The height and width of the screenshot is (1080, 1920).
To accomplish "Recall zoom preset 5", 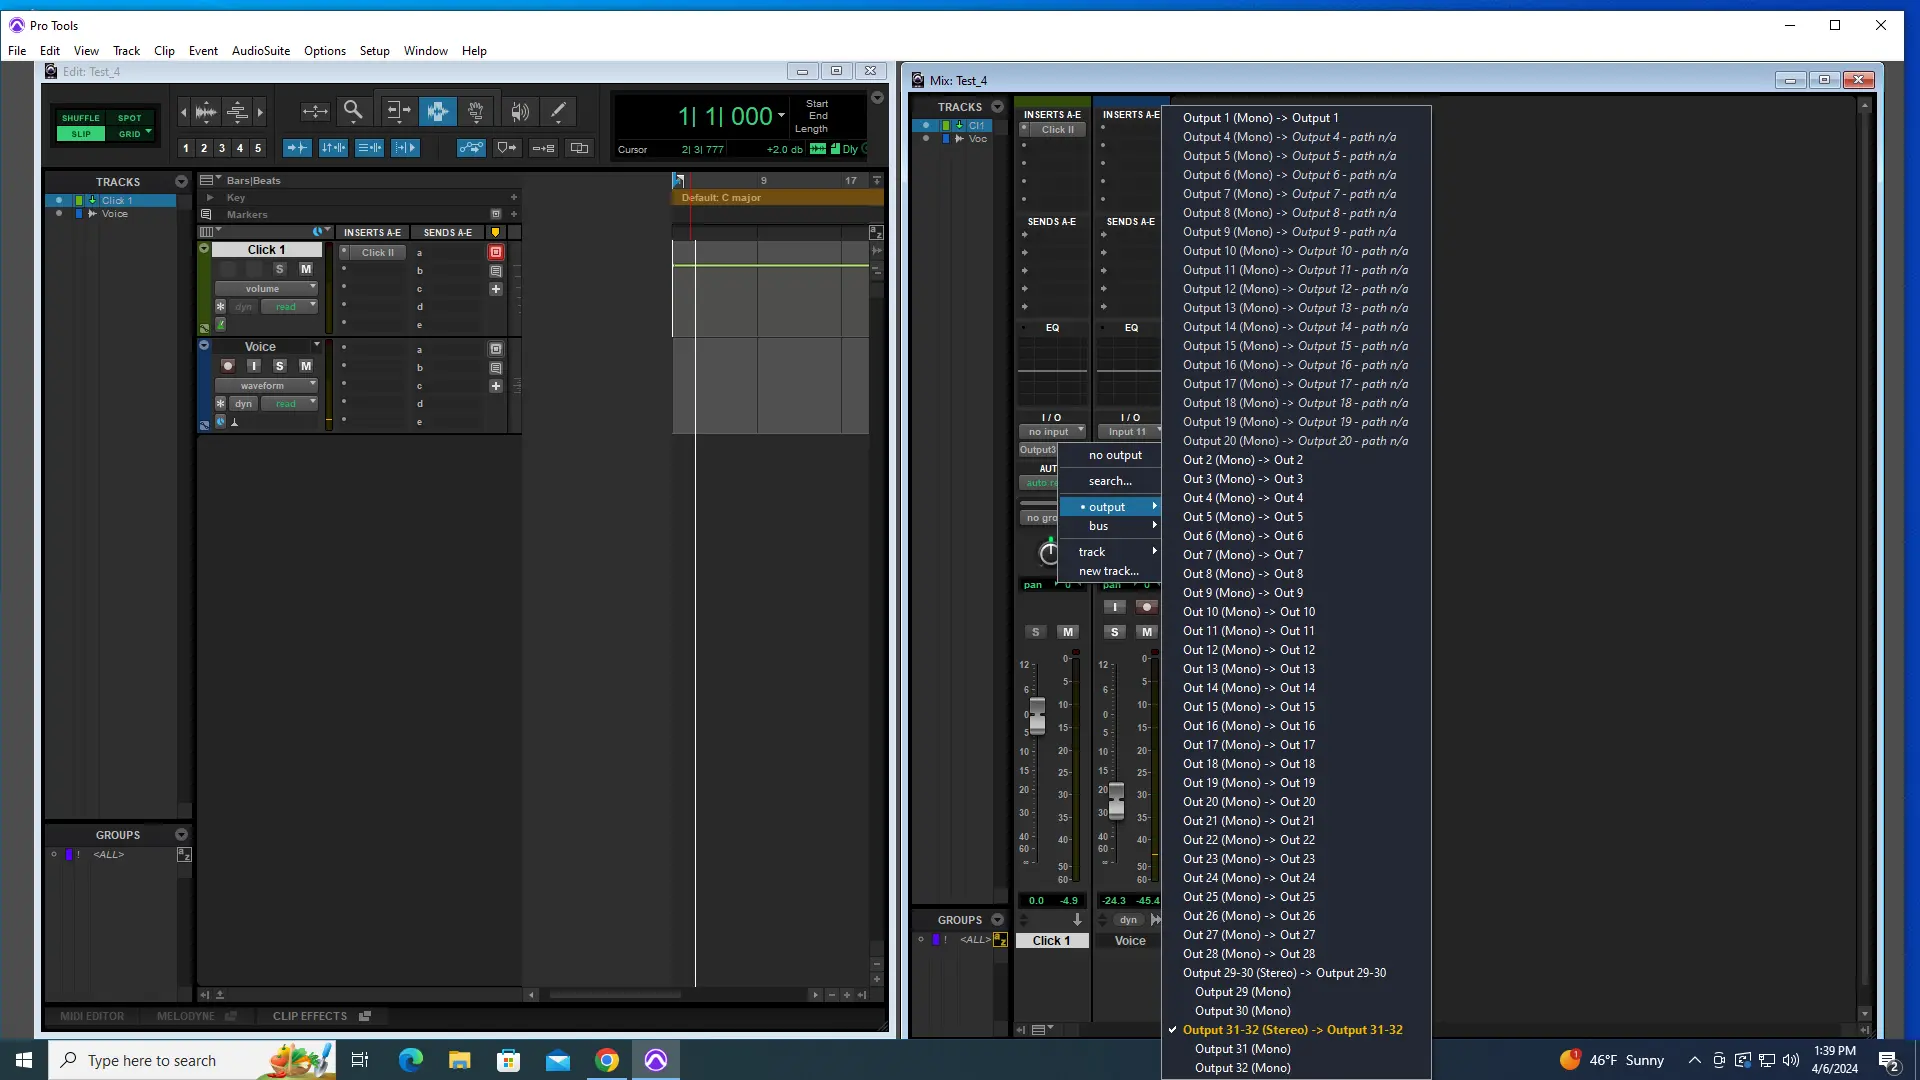I will (258, 148).
